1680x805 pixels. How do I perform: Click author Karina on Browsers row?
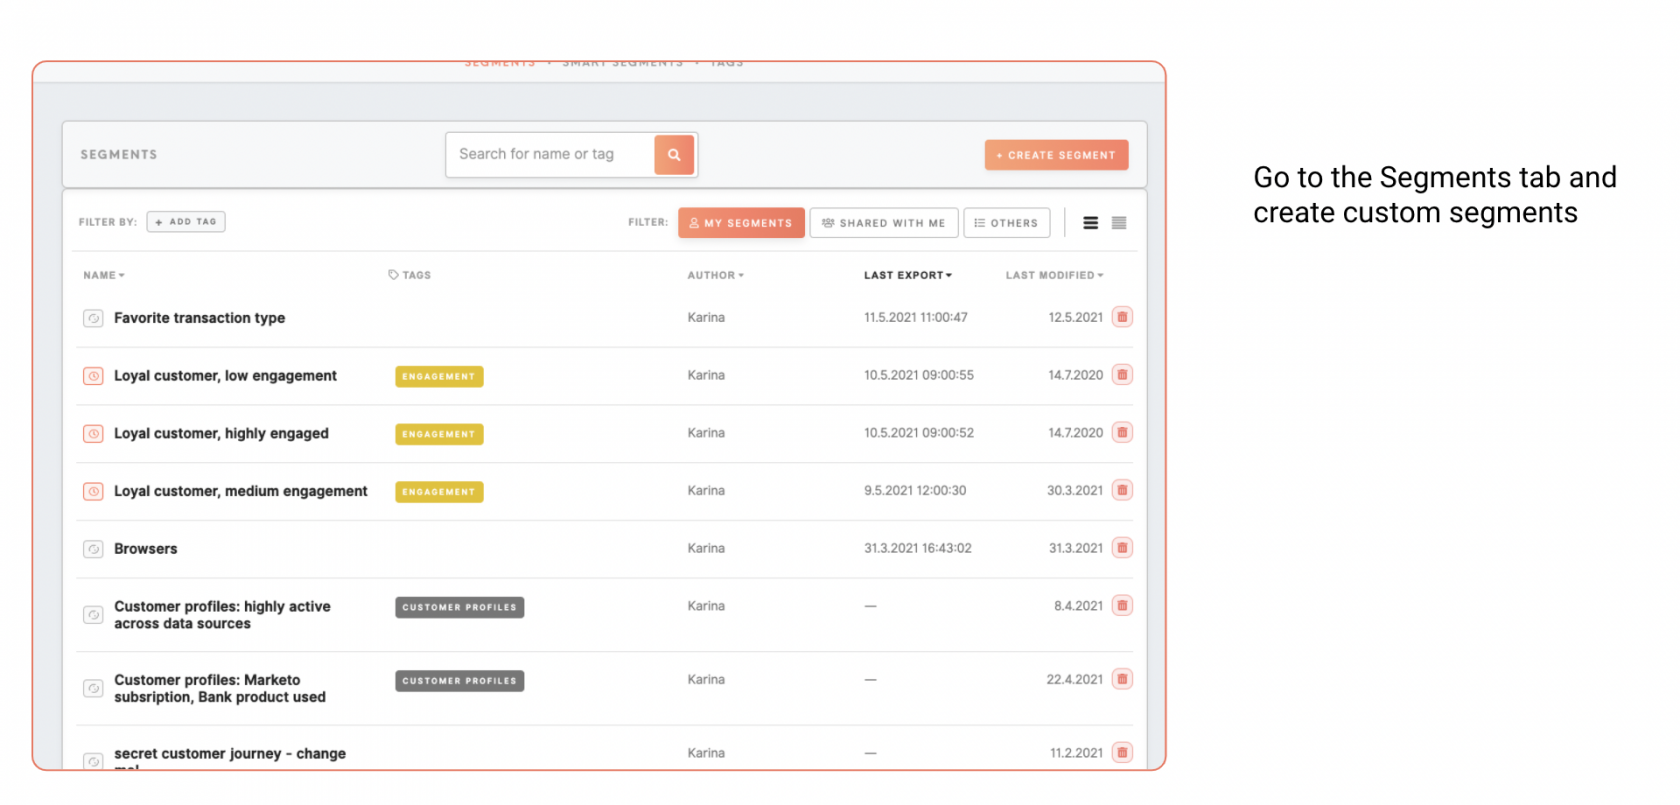706,548
